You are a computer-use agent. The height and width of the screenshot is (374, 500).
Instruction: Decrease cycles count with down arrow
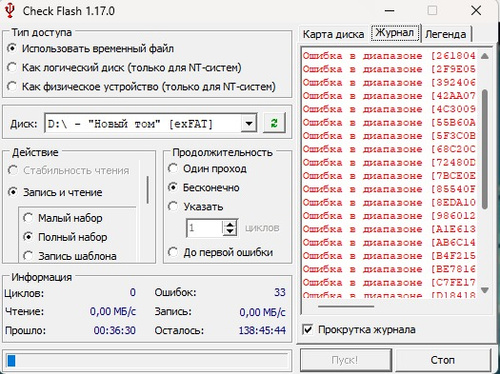pos(230,232)
